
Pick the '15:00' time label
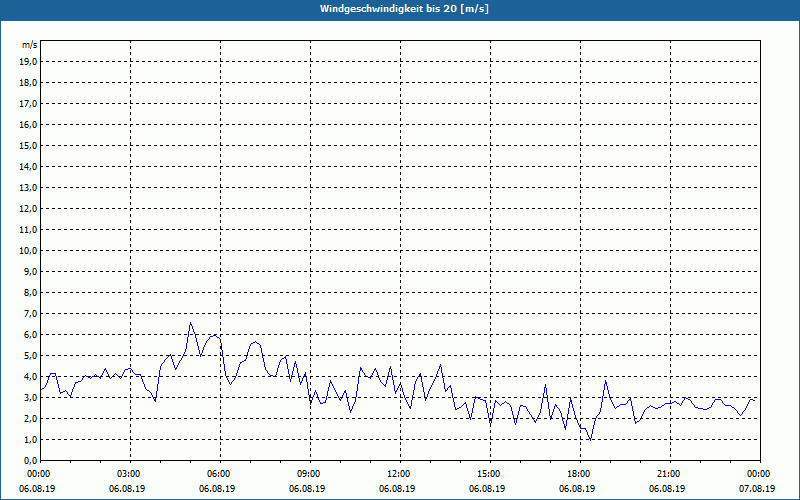pos(489,474)
